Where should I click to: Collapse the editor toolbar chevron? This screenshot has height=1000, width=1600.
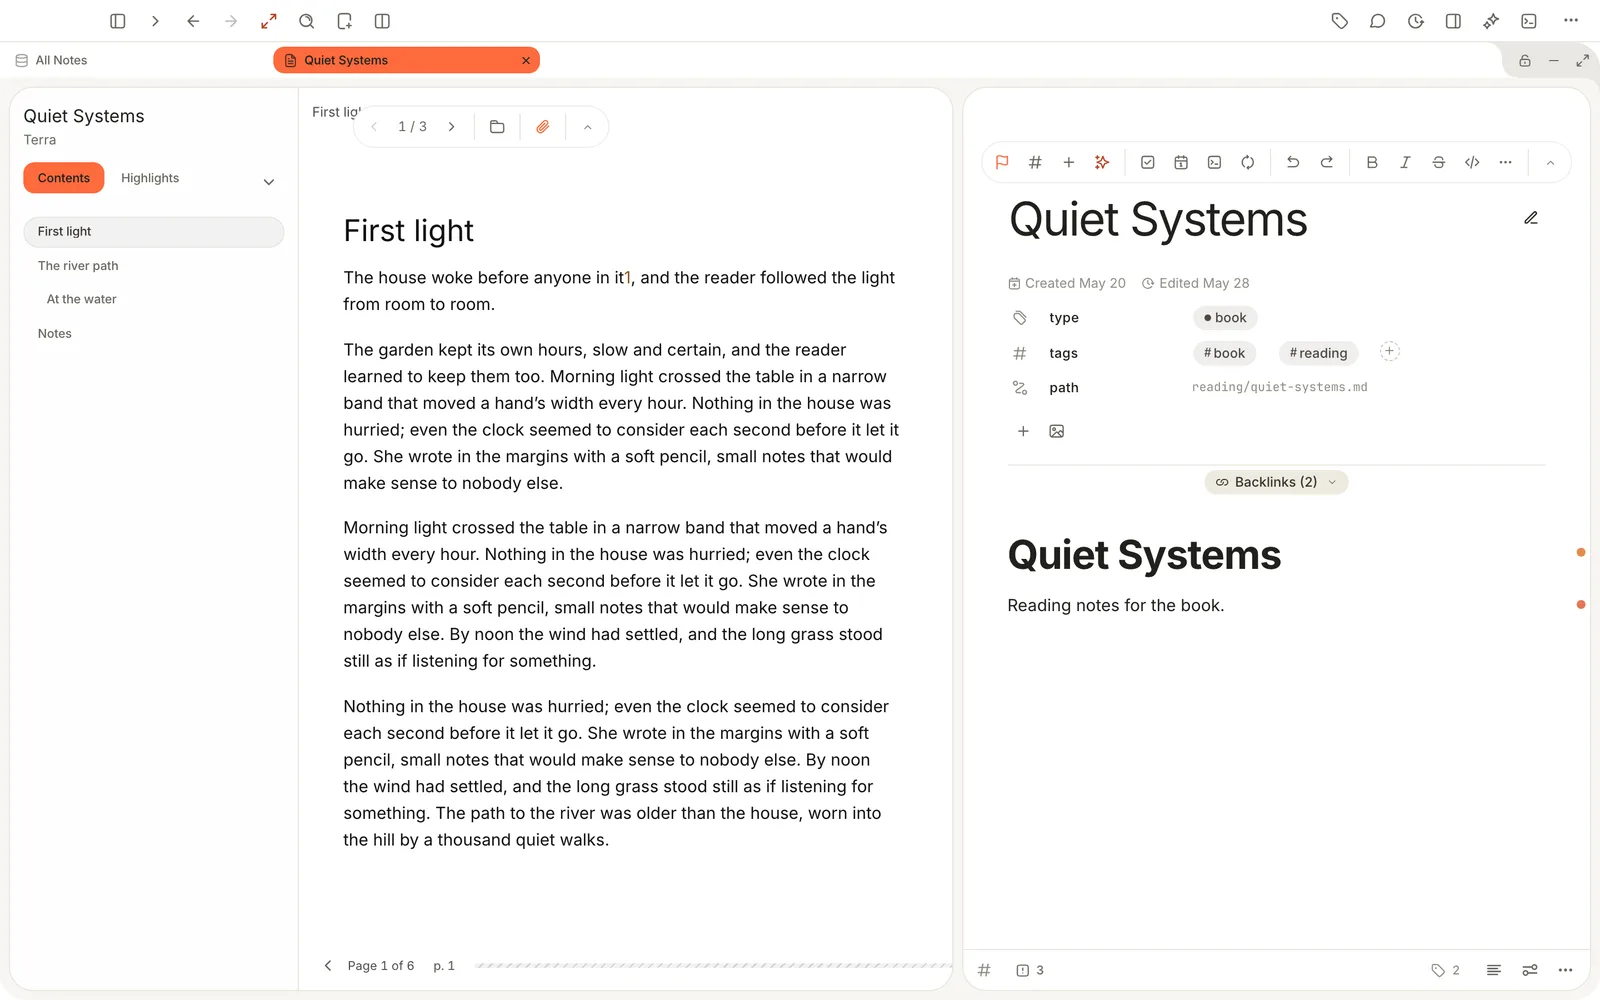[1550, 163]
